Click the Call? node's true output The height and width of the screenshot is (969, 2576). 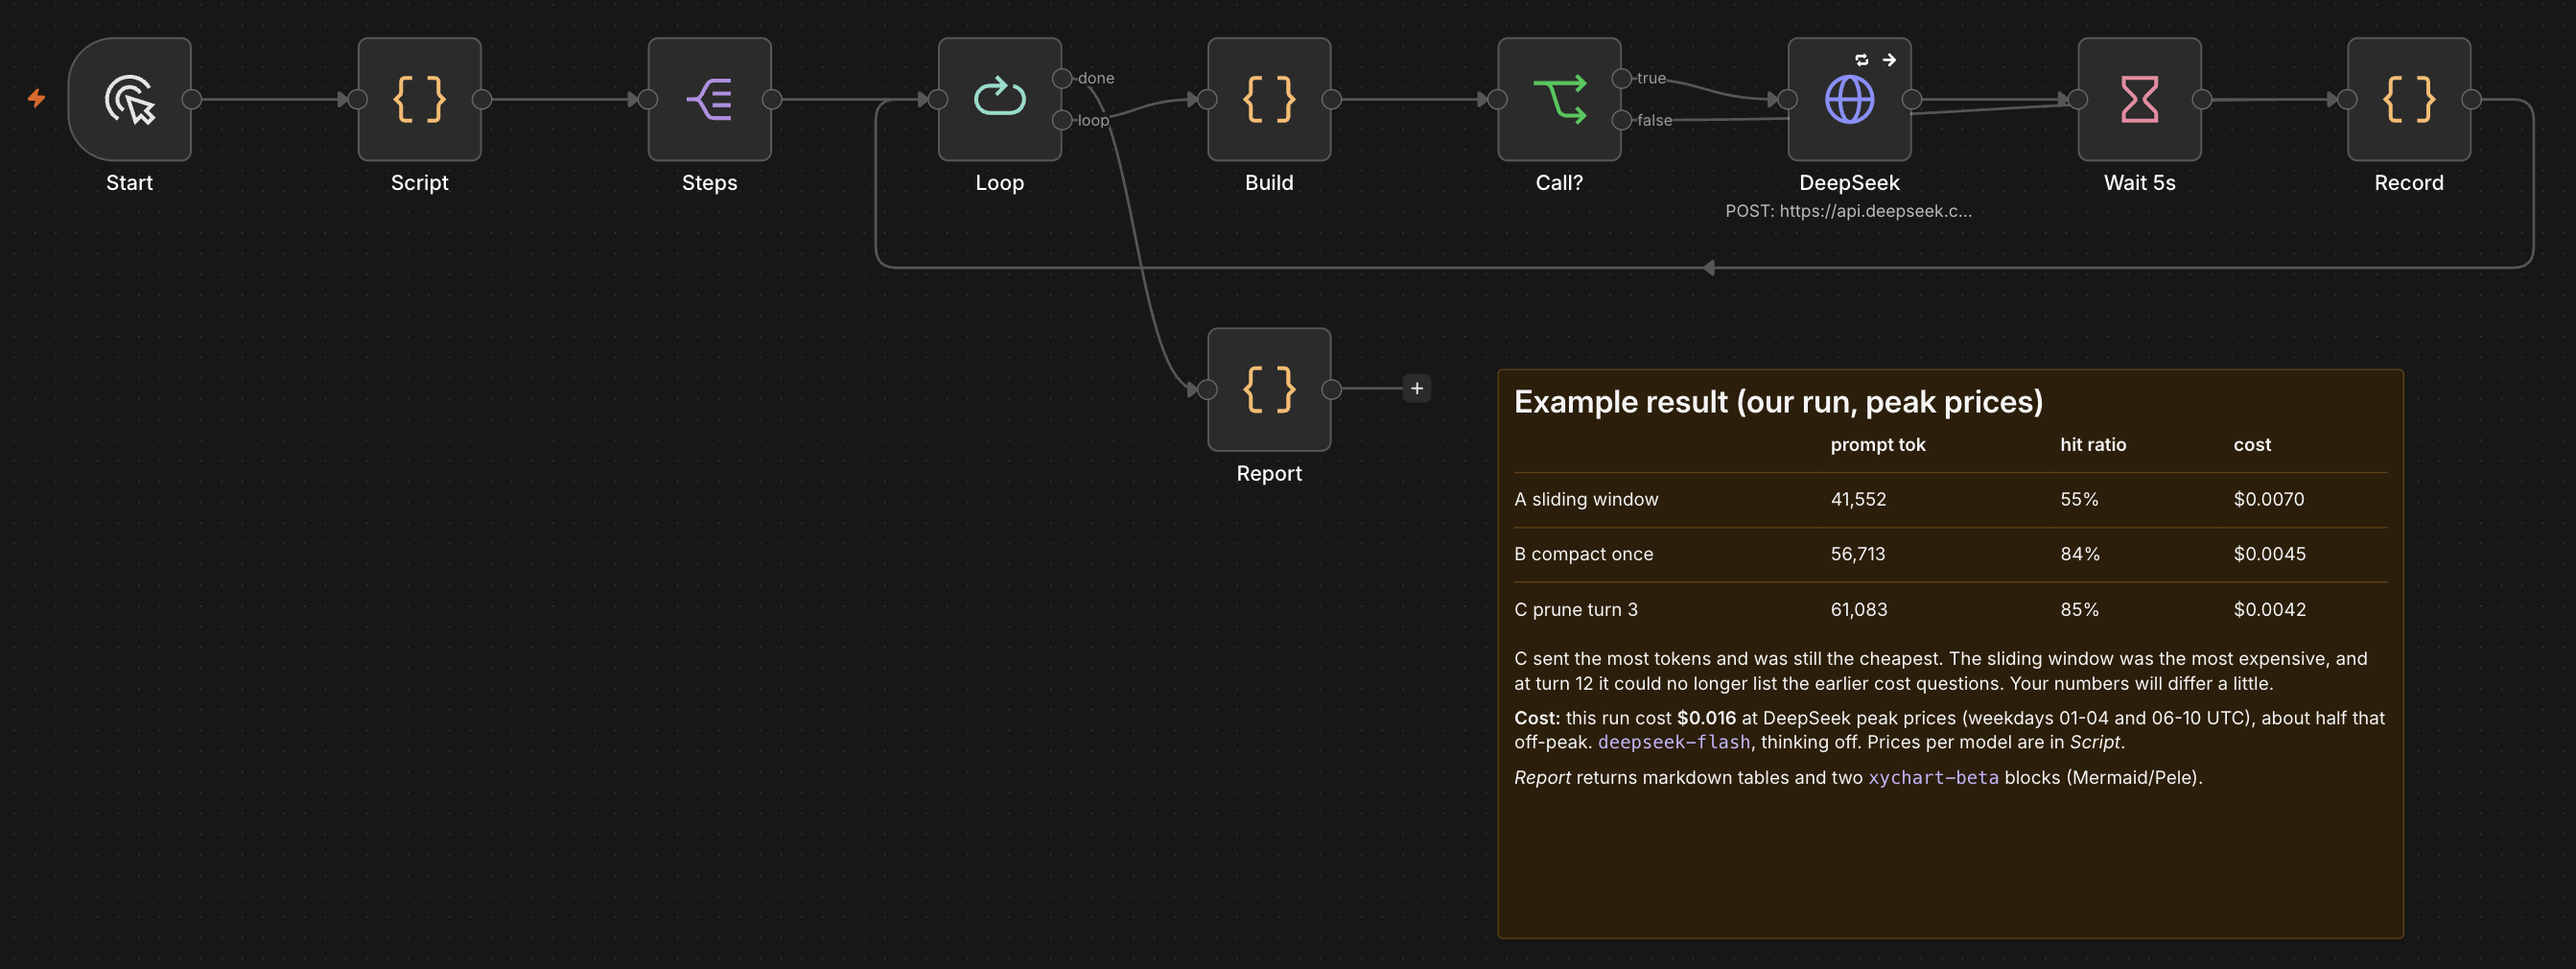[1622, 78]
